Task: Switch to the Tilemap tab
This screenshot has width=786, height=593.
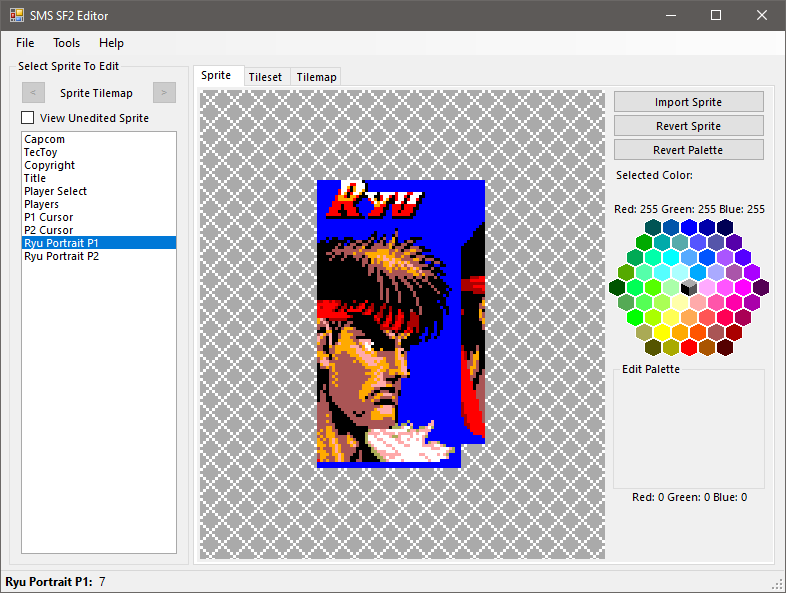Action: click(x=316, y=77)
